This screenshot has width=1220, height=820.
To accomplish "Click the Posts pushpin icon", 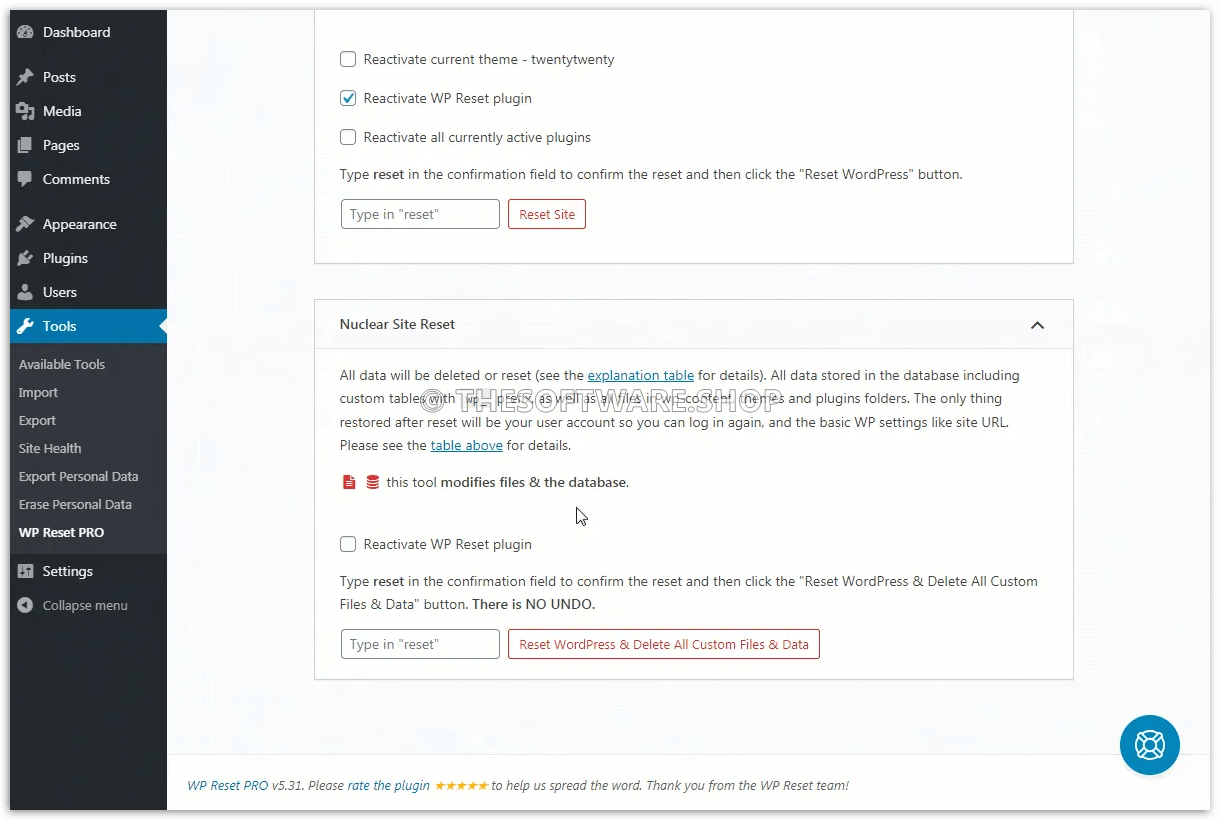I will pyautogui.click(x=25, y=77).
